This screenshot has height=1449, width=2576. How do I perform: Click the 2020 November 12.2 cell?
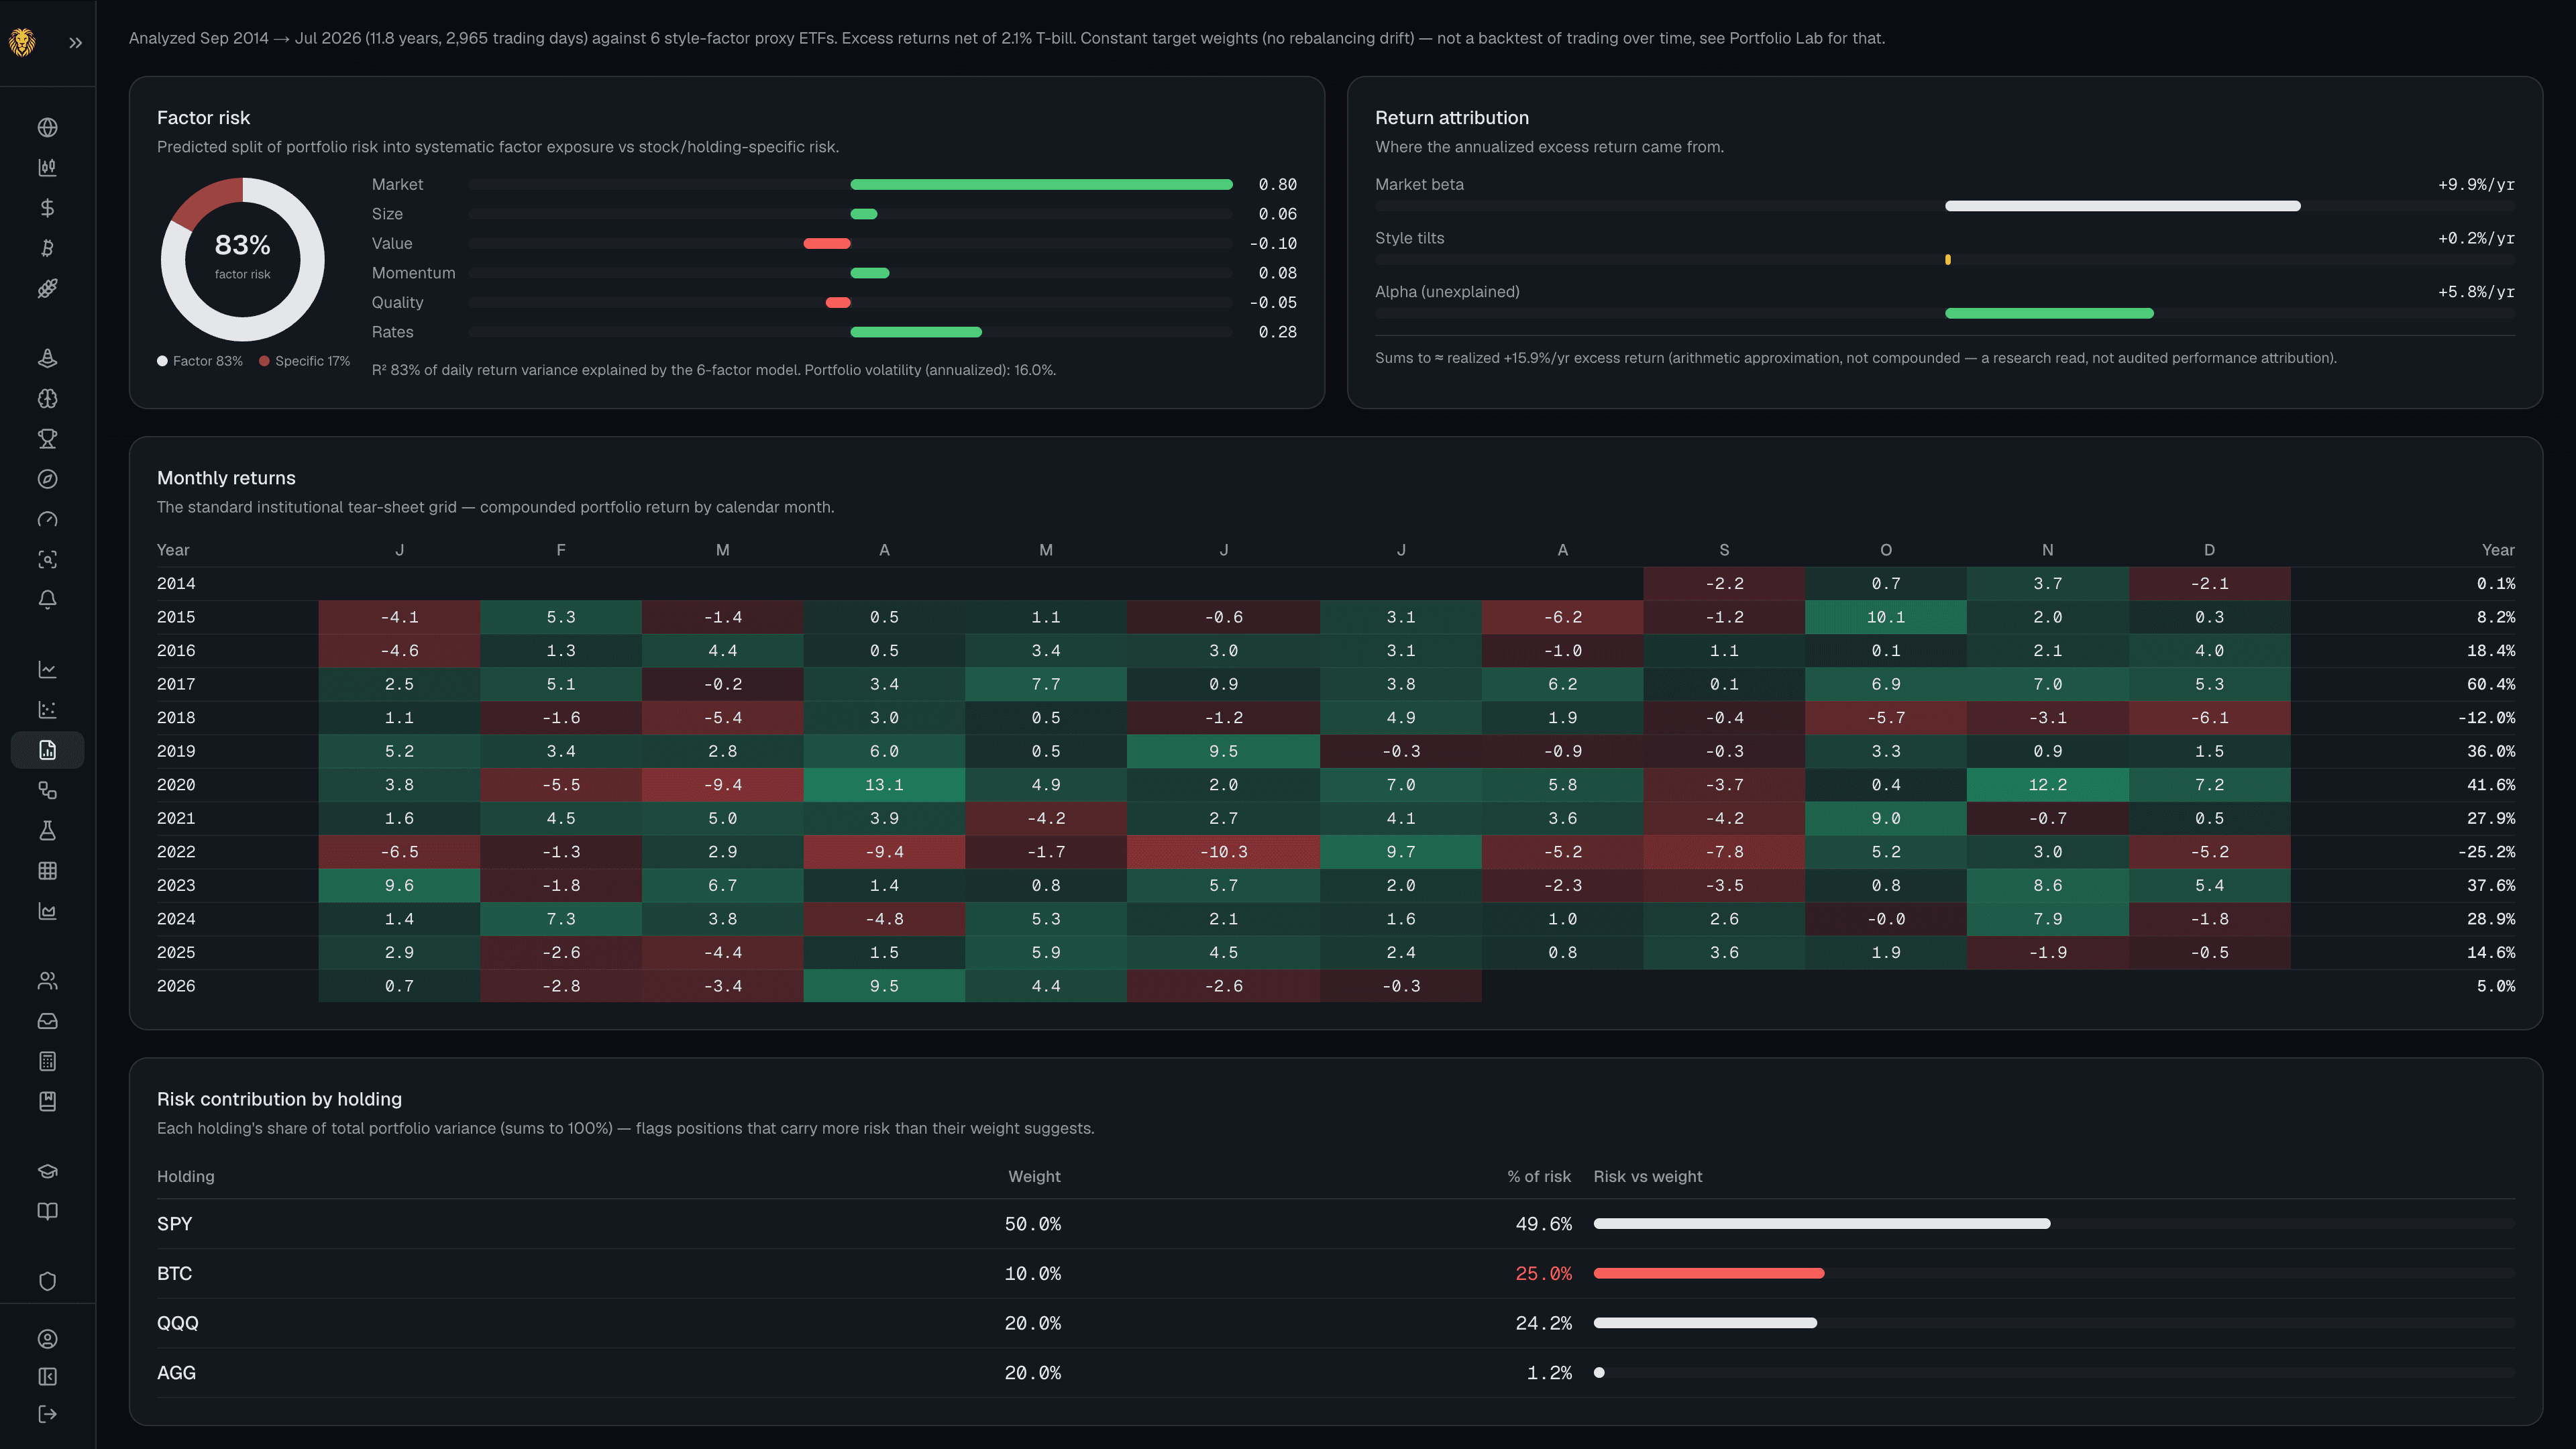click(2047, 785)
